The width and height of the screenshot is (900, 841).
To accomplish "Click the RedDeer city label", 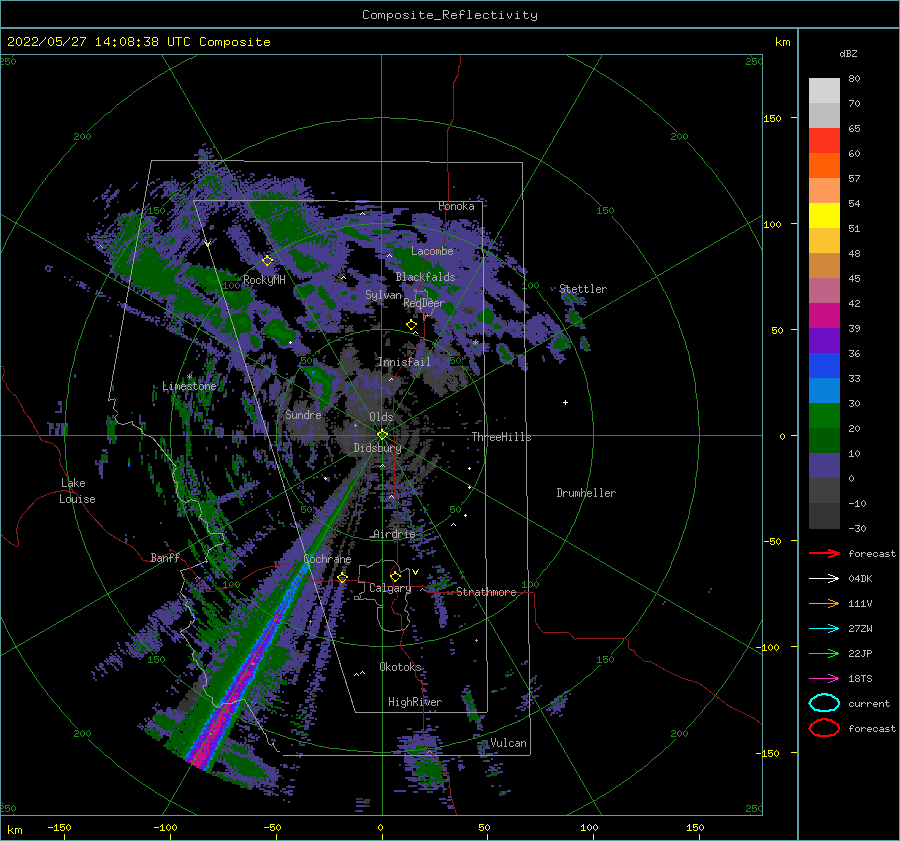I will point(424,303).
